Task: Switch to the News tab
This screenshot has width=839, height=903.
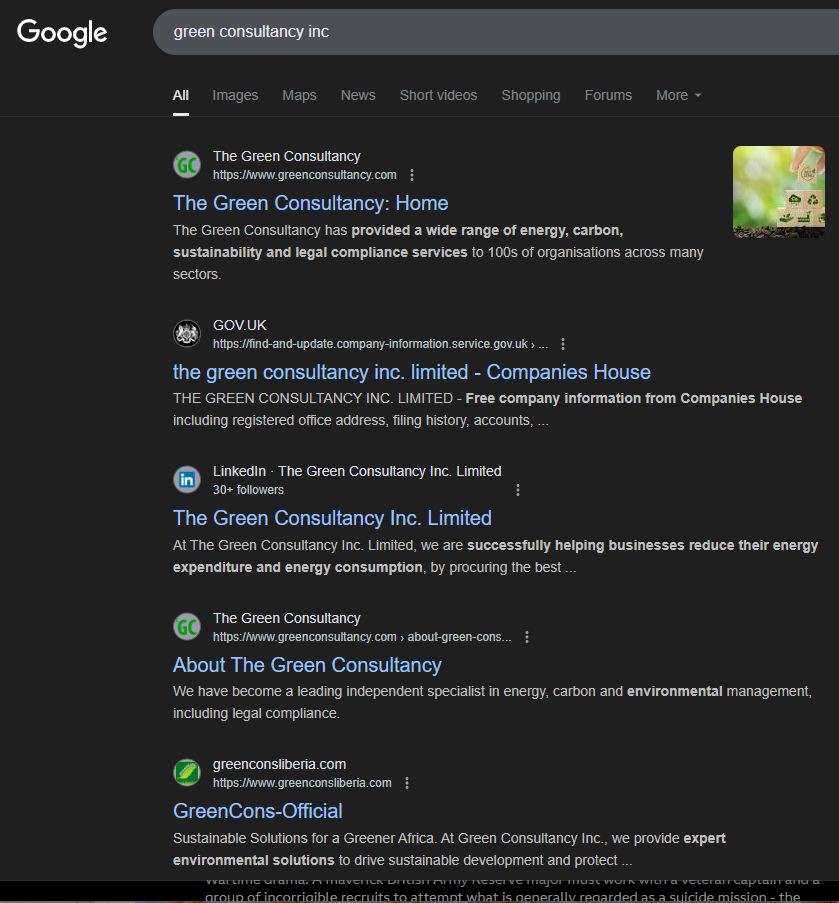Action: click(358, 95)
